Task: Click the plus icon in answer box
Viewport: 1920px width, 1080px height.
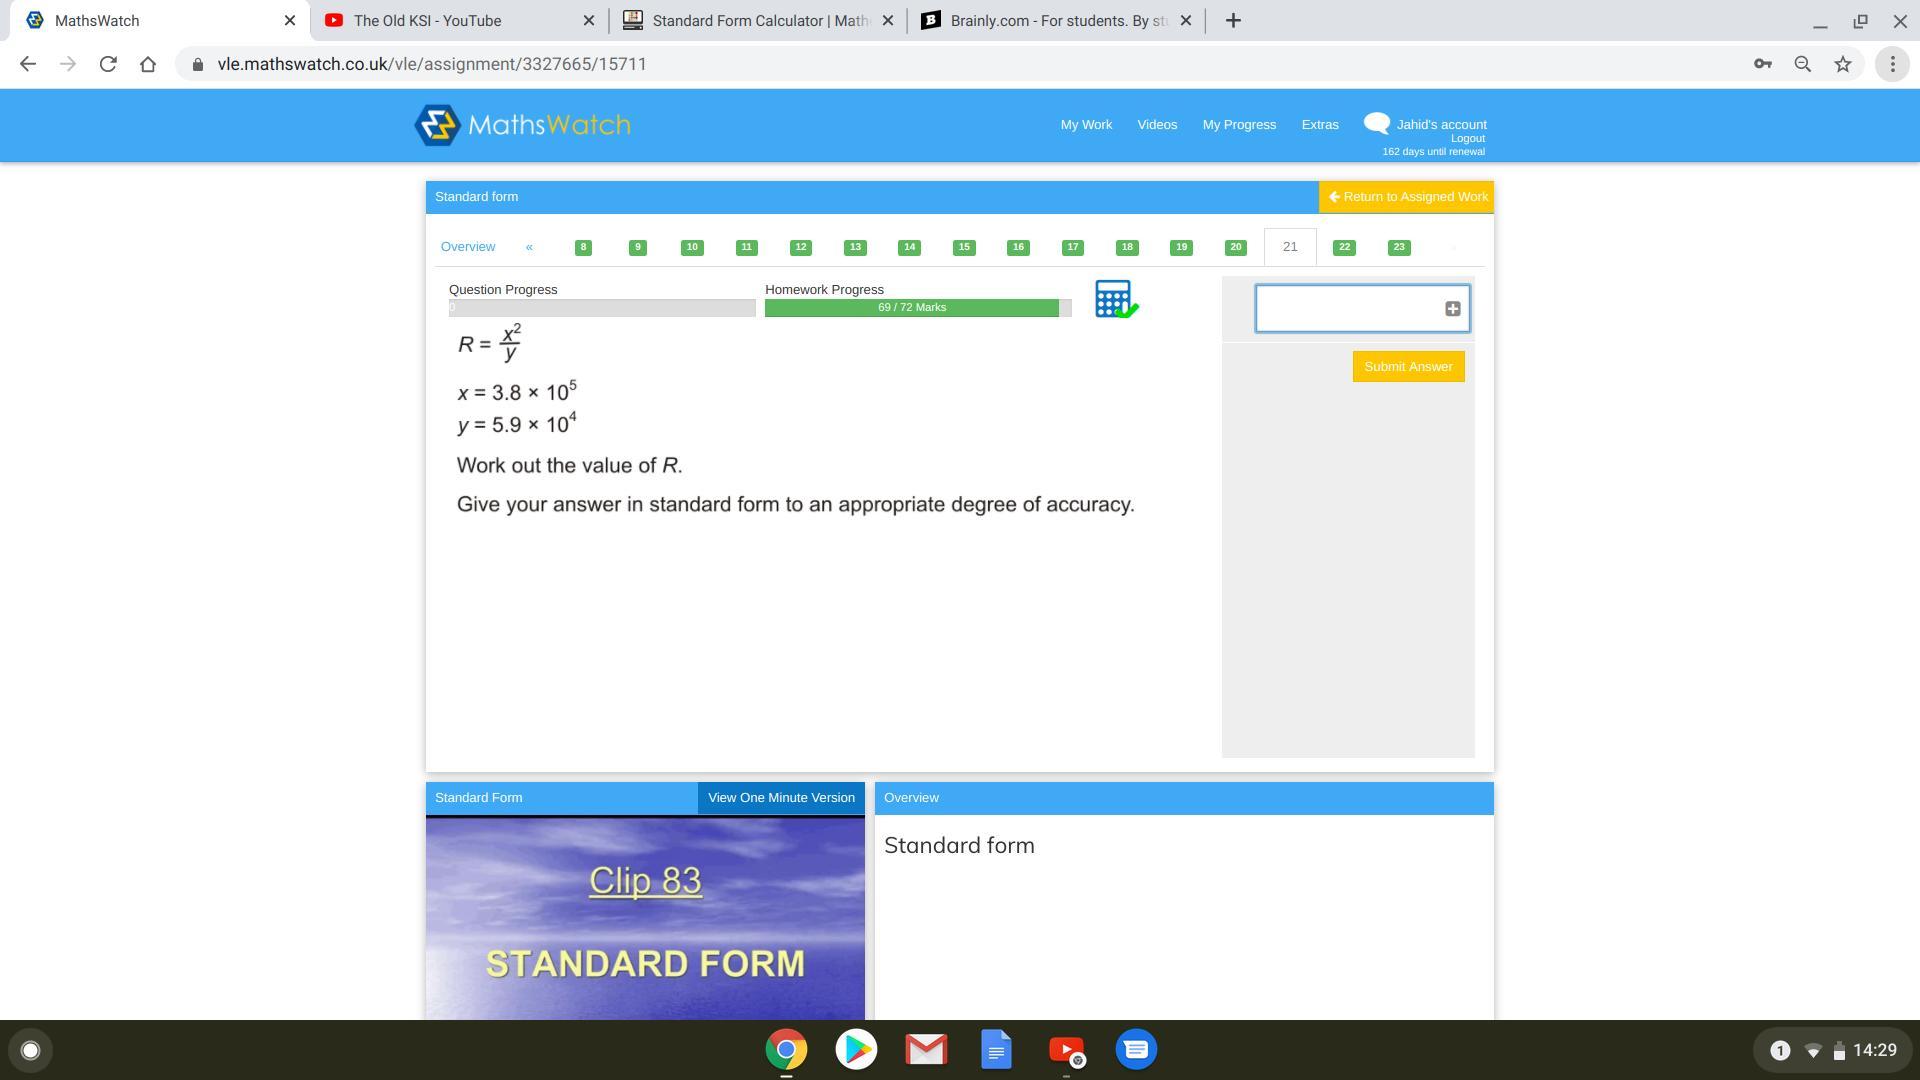Action: [x=1452, y=309]
